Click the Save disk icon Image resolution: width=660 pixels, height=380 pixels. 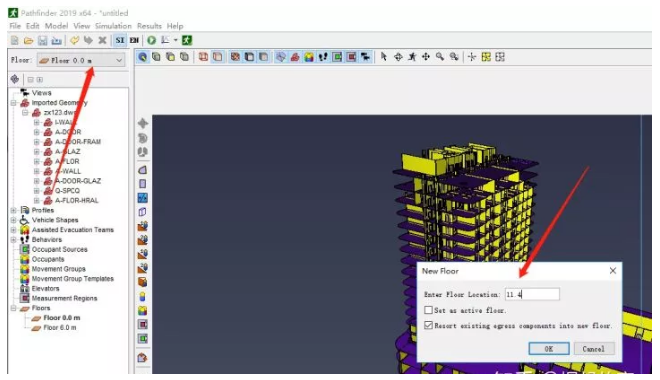click(x=43, y=40)
